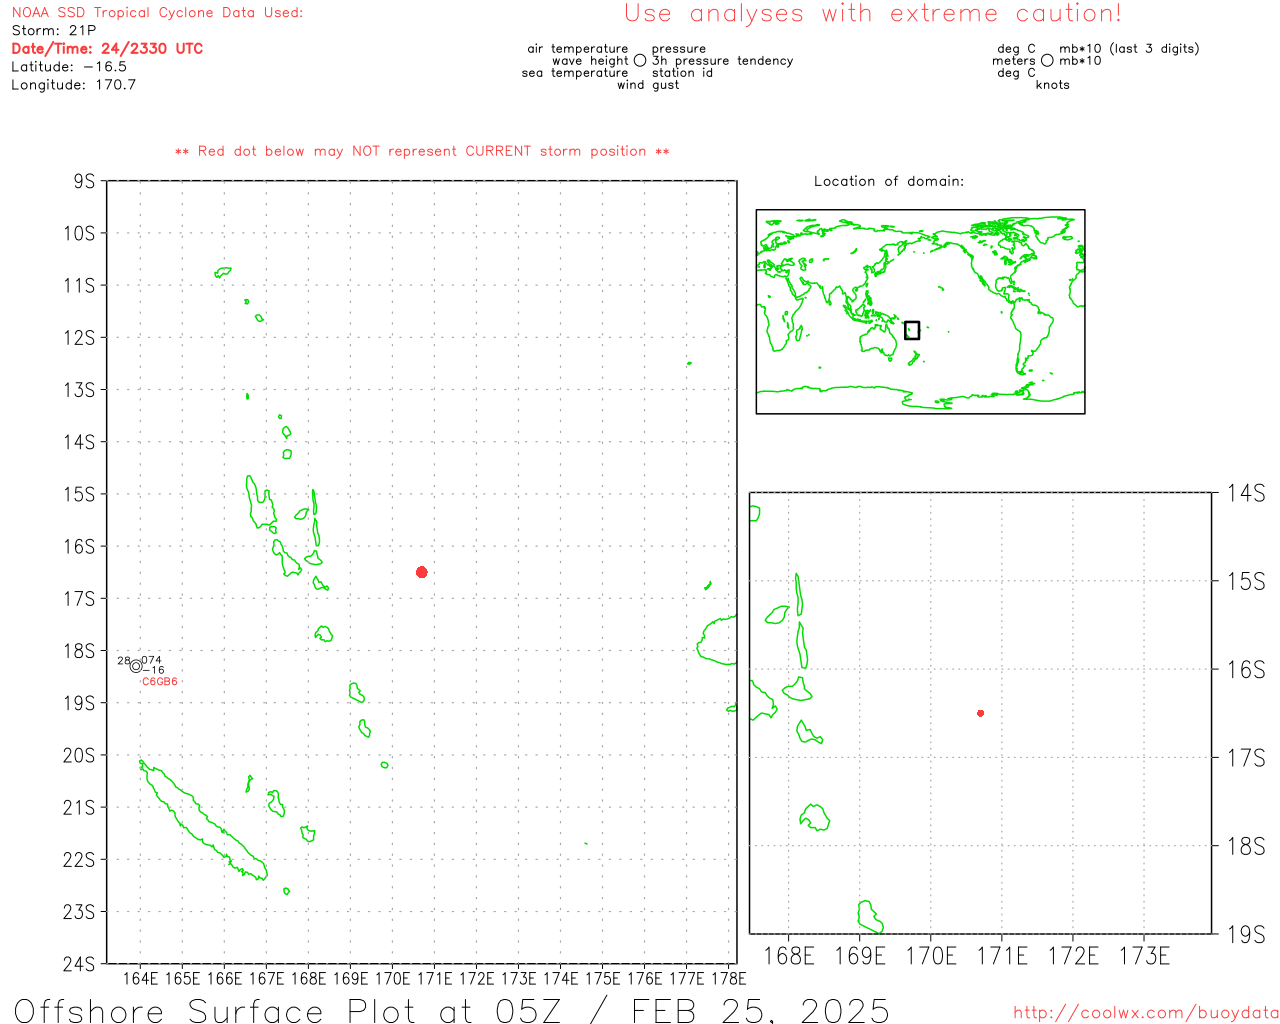Click the '21S' latitude axis label
Screen dimensions: 1280x1024
79,808
